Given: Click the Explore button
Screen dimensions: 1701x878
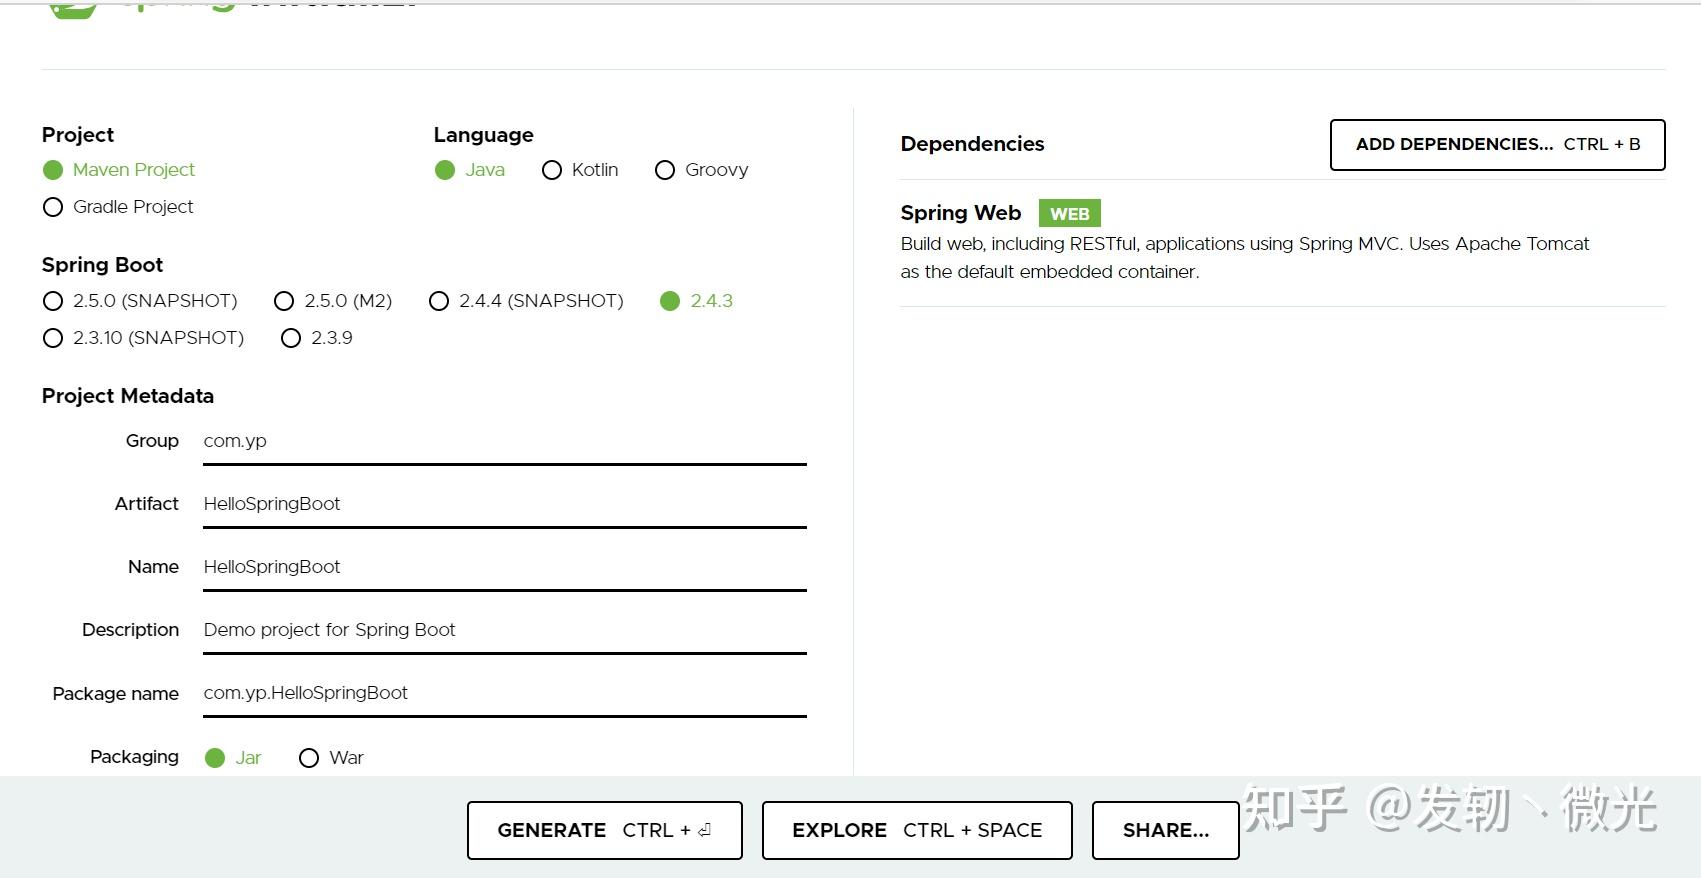Looking at the screenshot, I should pyautogui.click(x=916, y=830).
